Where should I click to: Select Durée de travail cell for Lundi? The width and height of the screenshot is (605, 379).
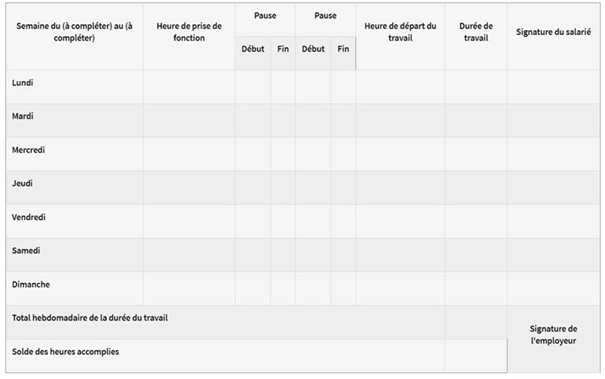[x=476, y=87]
